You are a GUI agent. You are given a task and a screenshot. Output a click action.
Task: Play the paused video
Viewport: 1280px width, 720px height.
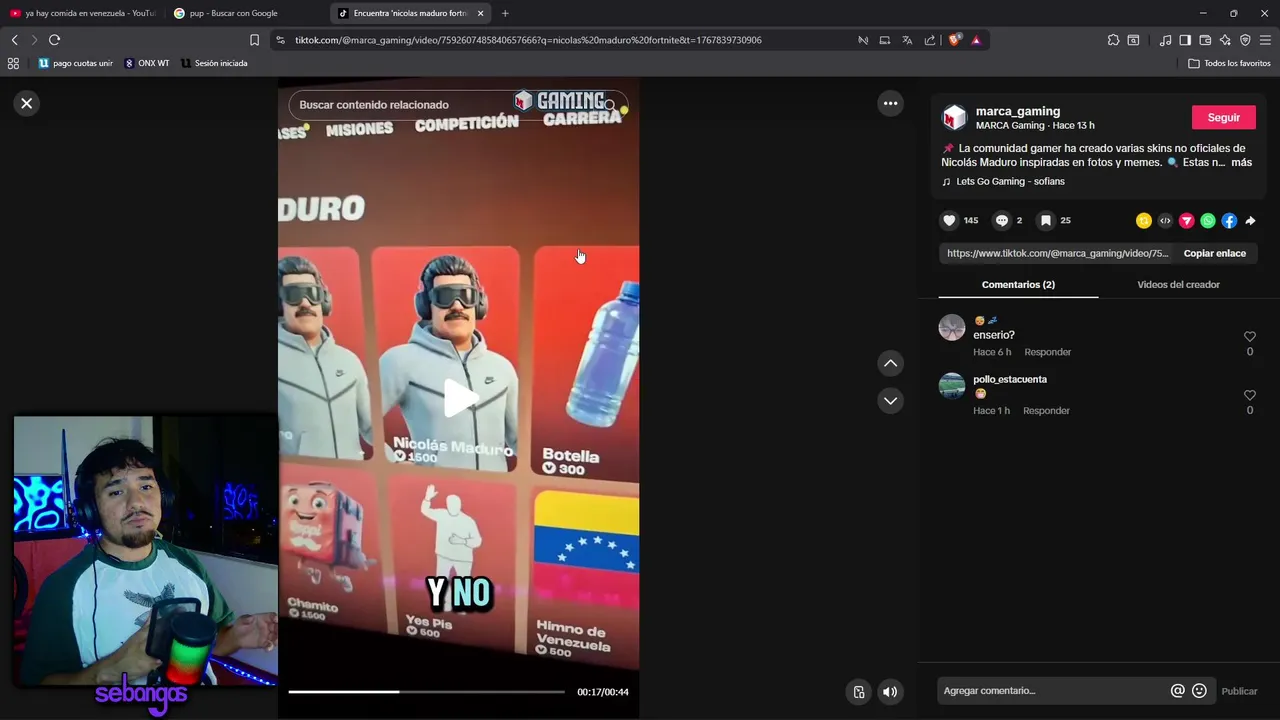point(459,397)
